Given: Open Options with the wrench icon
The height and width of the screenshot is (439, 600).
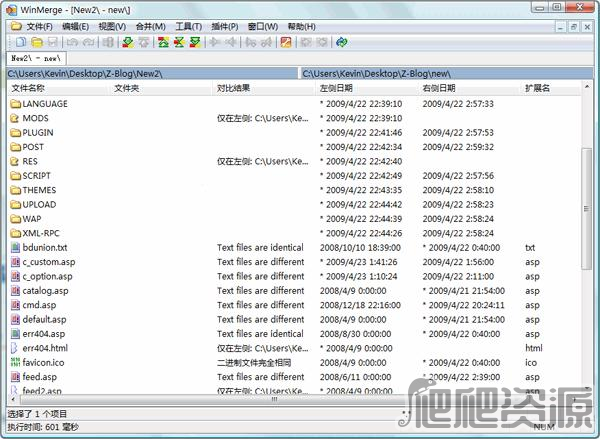Looking at the screenshot, I should coord(286,42).
